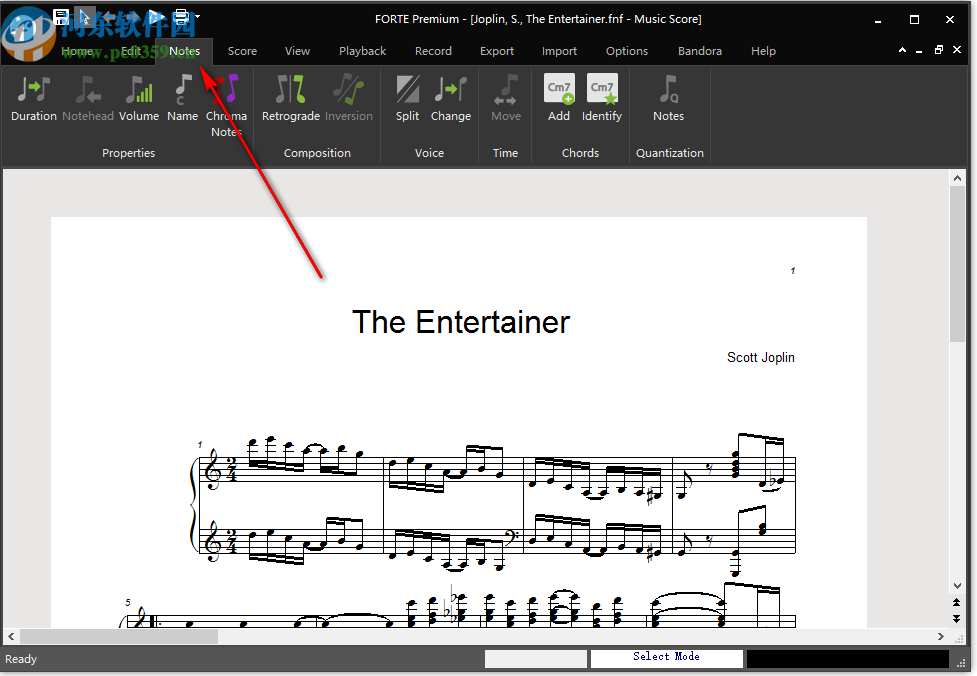977x676 pixels.
Task: Open the note Duration tool
Action: pos(34,98)
